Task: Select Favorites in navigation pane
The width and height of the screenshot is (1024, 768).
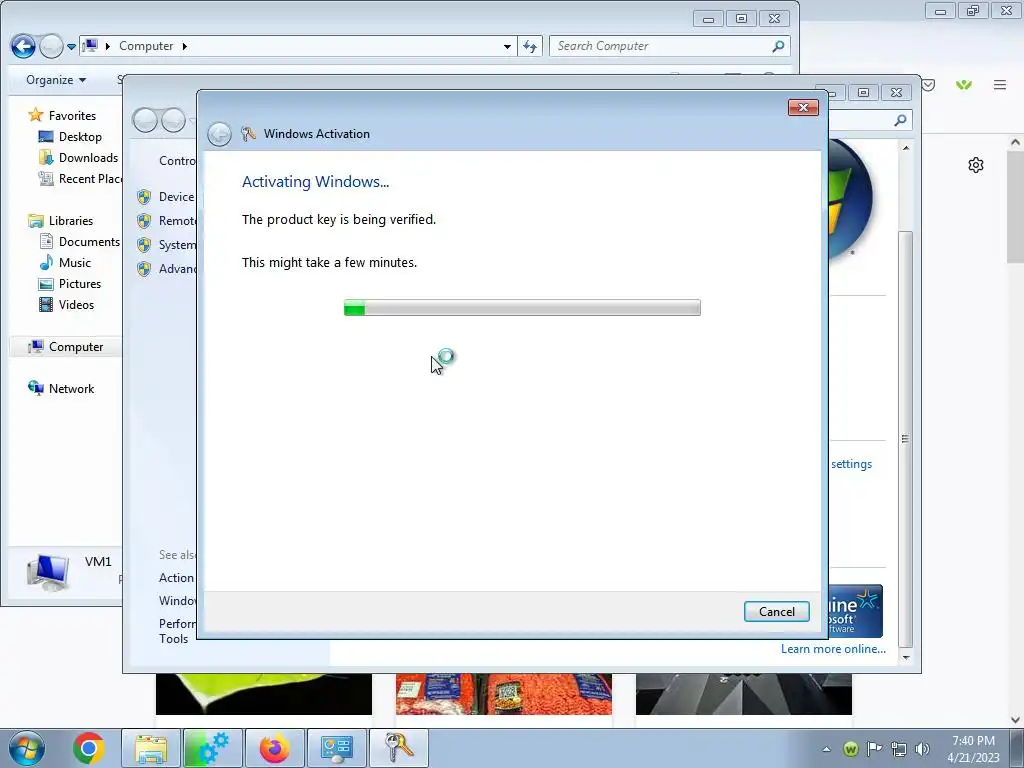Action: tap(72, 116)
